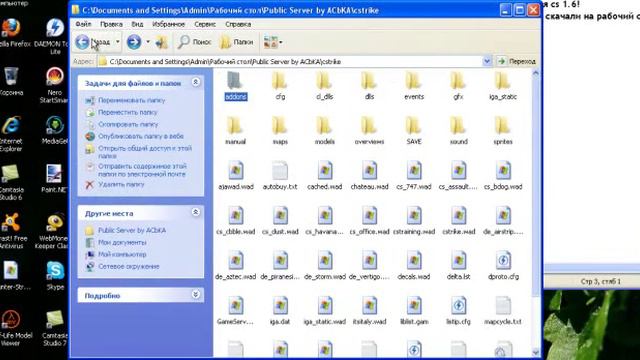The width and height of the screenshot is (640, 360).
Task: Select the SAVE folder
Action: tap(414, 130)
